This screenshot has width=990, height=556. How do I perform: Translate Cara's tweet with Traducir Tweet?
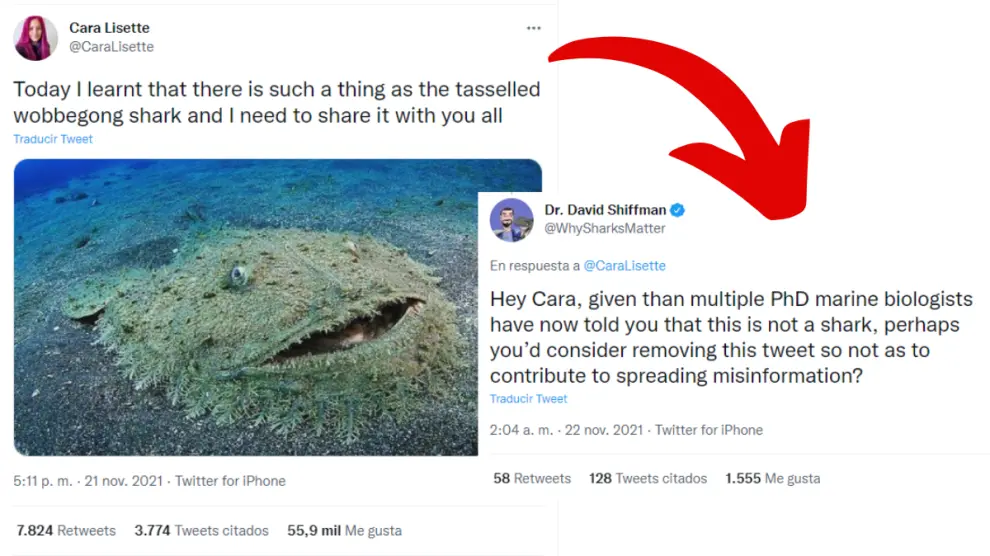53,139
